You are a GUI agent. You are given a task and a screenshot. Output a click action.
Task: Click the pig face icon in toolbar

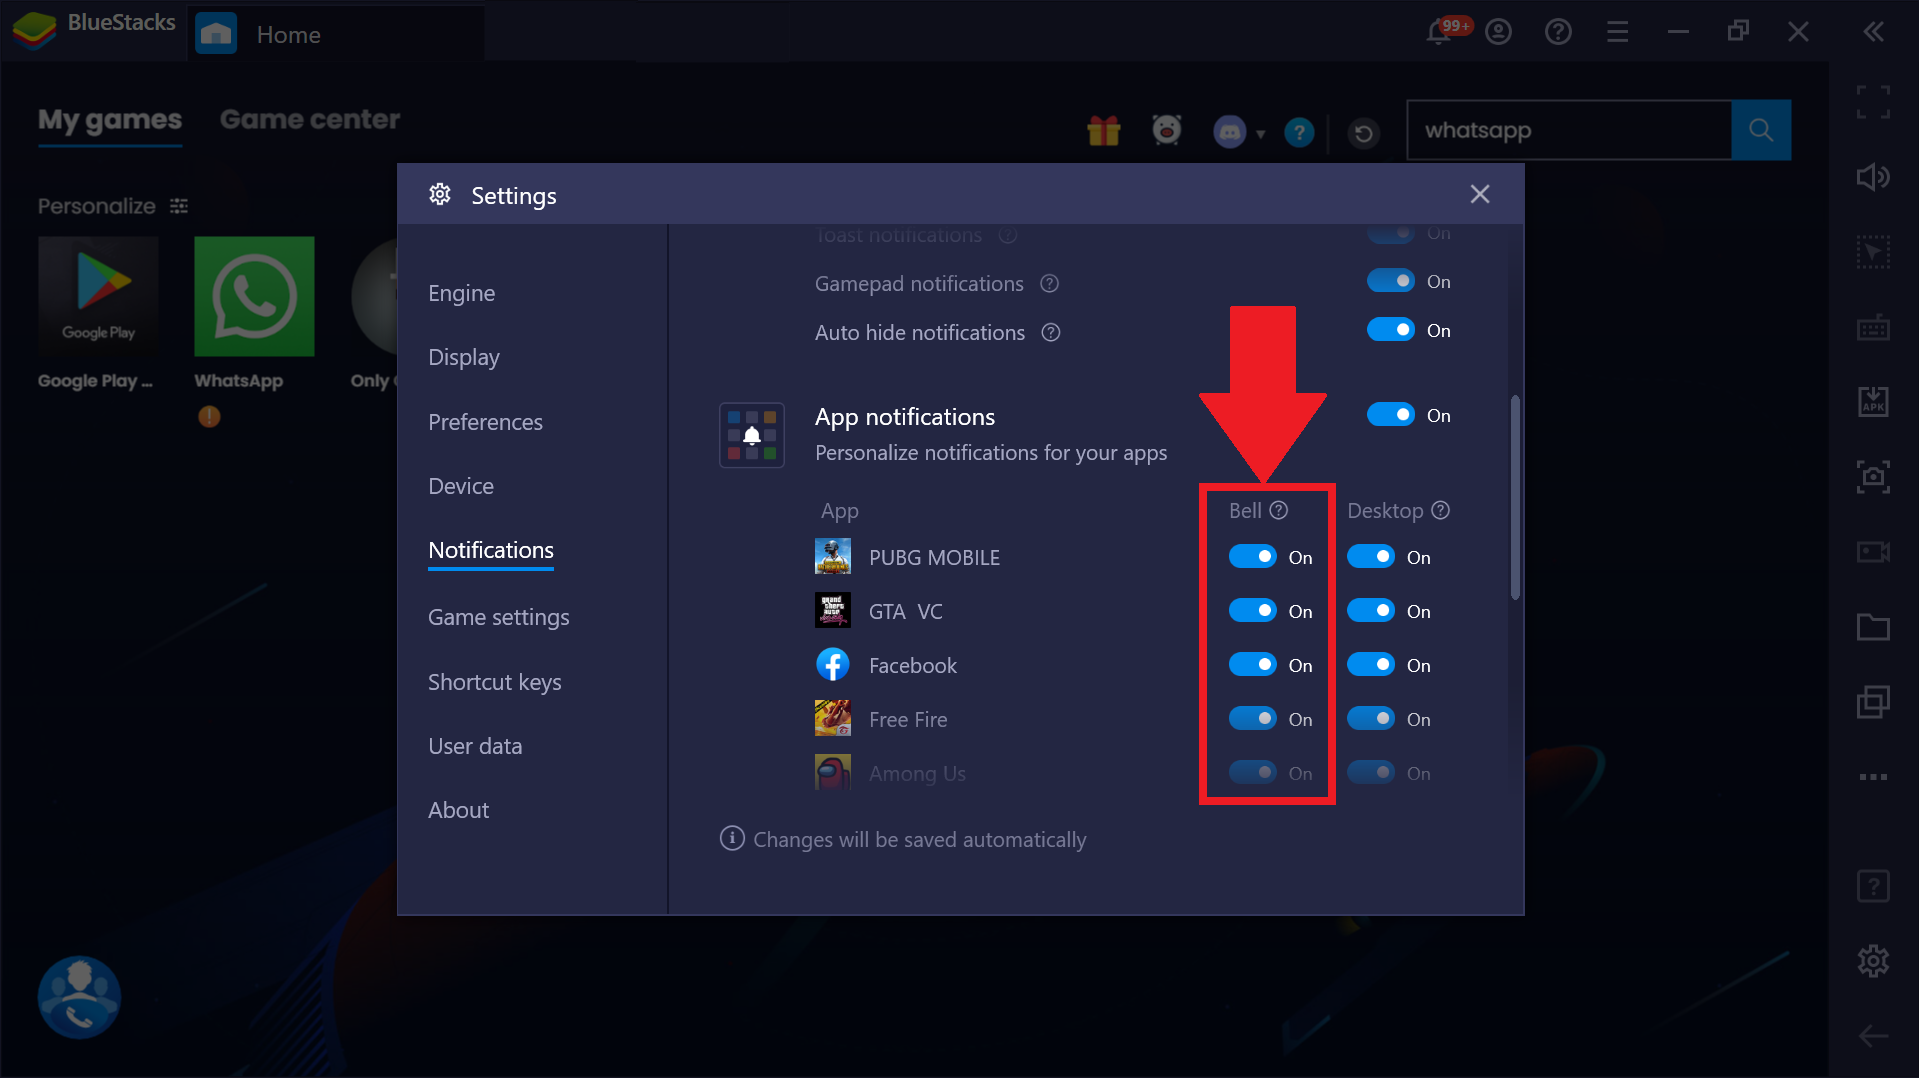pos(1166,130)
